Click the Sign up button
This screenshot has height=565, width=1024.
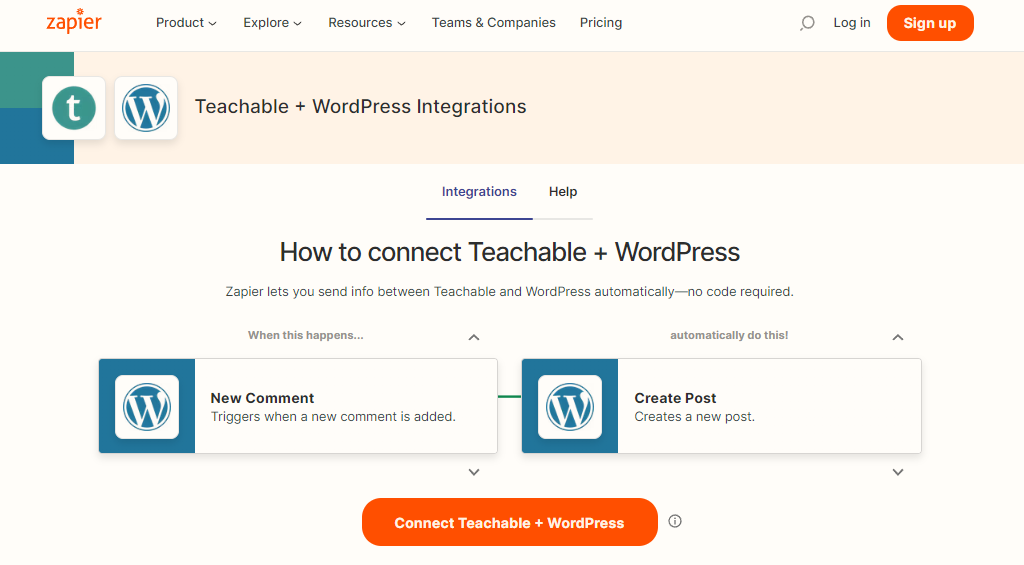(930, 23)
